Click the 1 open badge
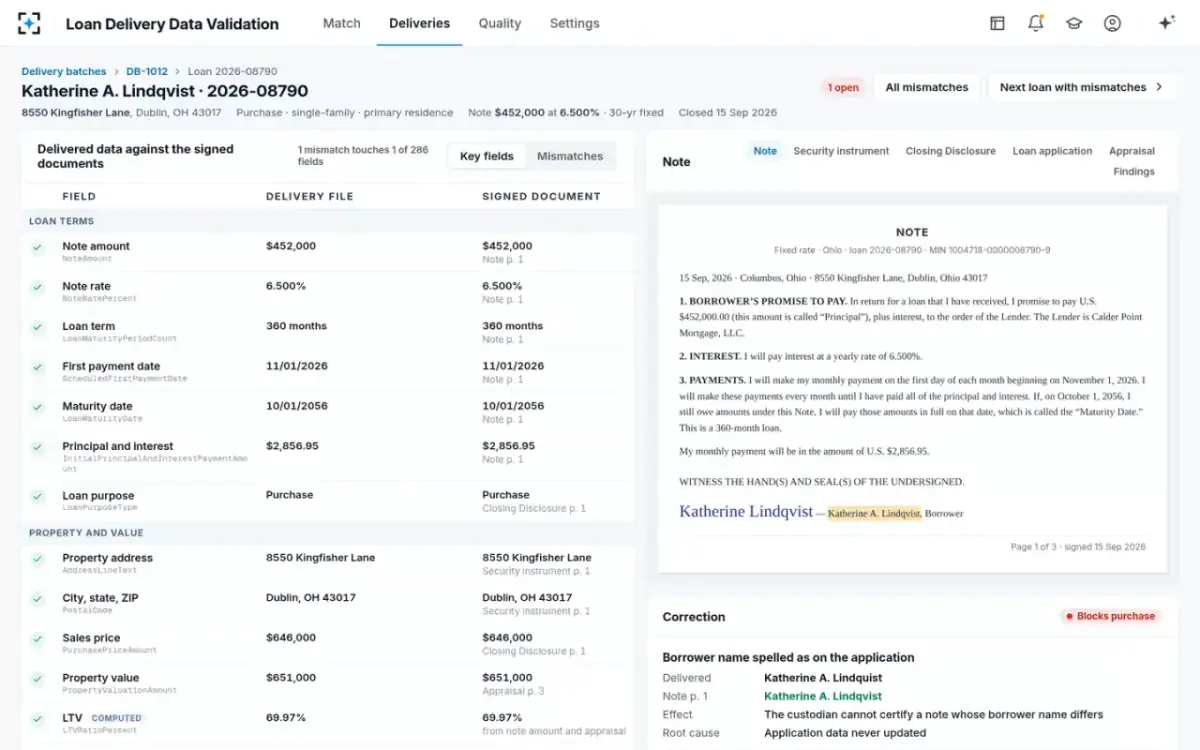Viewport: 1200px width, 750px height. pos(842,88)
